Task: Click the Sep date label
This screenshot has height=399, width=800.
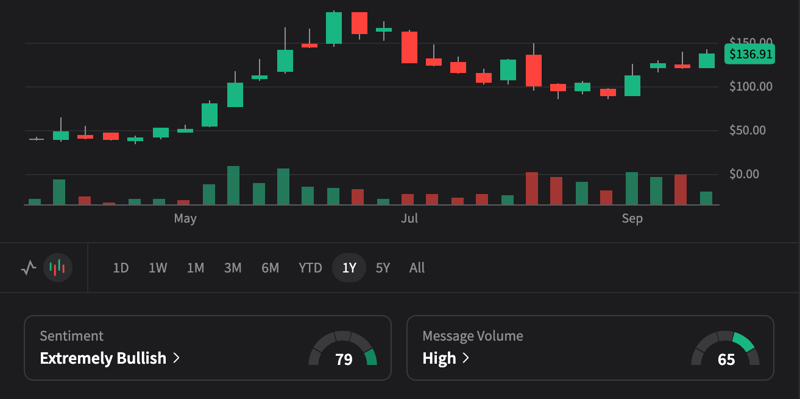Action: click(x=632, y=219)
